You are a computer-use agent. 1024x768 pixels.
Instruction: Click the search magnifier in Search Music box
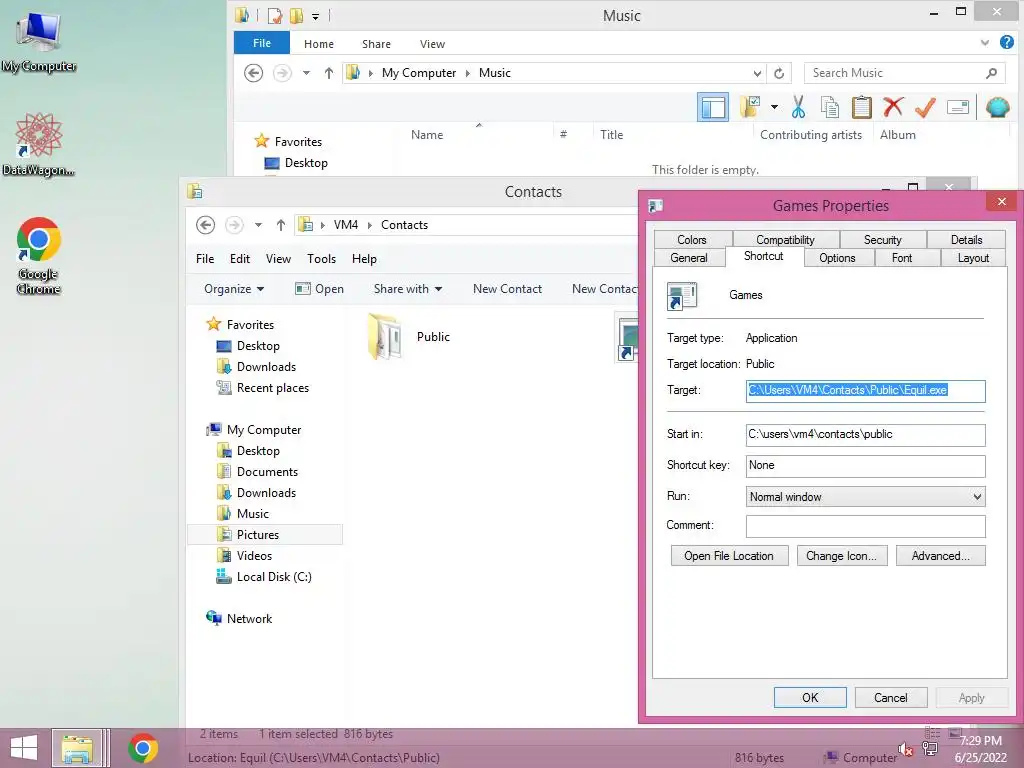[991, 73]
